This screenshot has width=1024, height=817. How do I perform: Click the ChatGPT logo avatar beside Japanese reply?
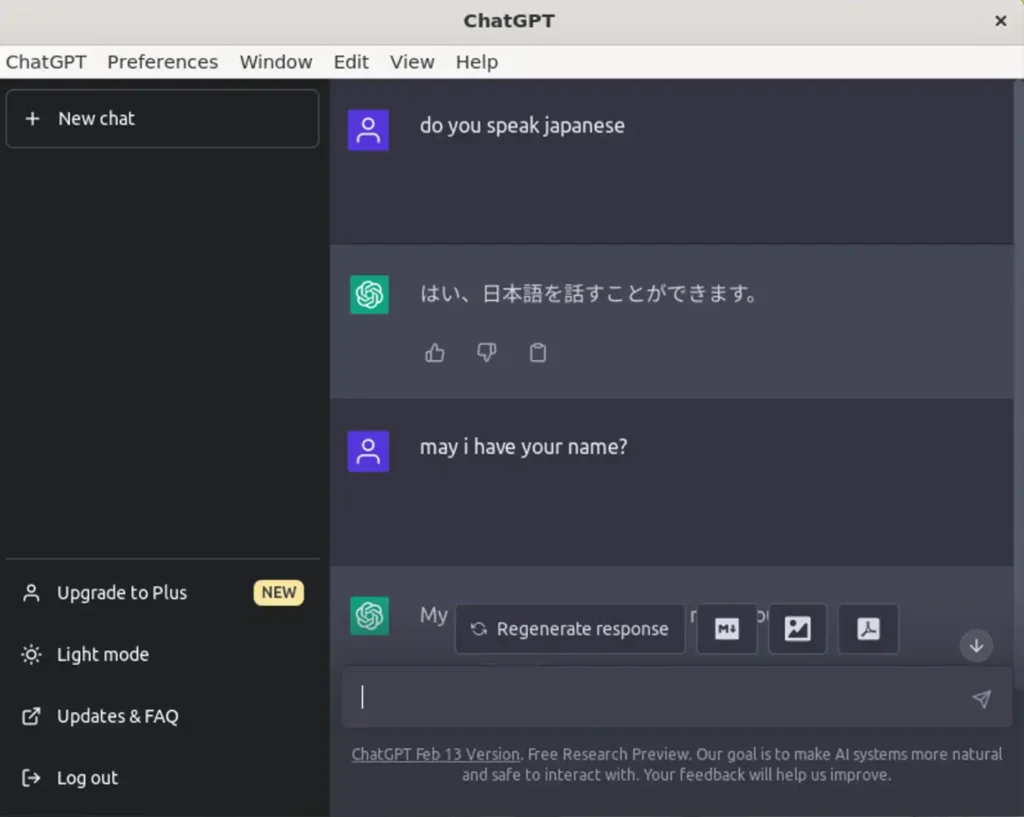pos(369,295)
